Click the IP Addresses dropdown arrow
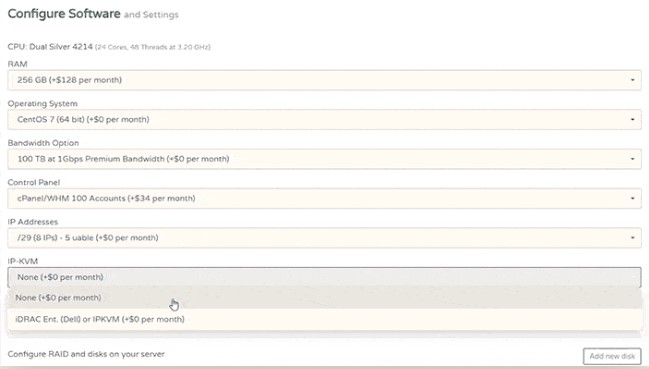Viewport: 649px width, 369px height. [x=632, y=238]
